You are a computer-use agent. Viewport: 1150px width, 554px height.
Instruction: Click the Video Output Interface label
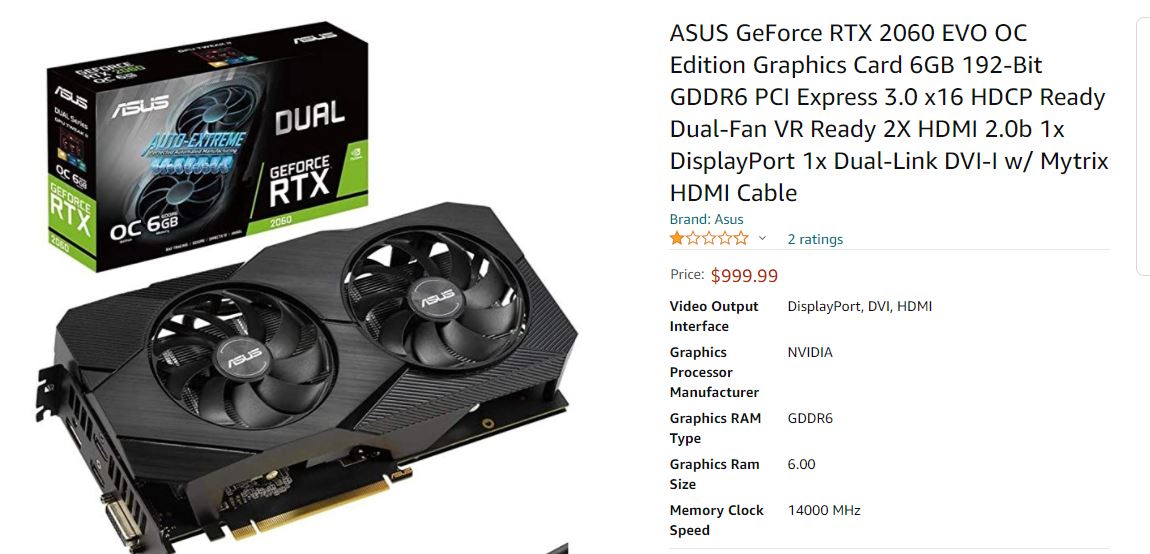coord(714,316)
